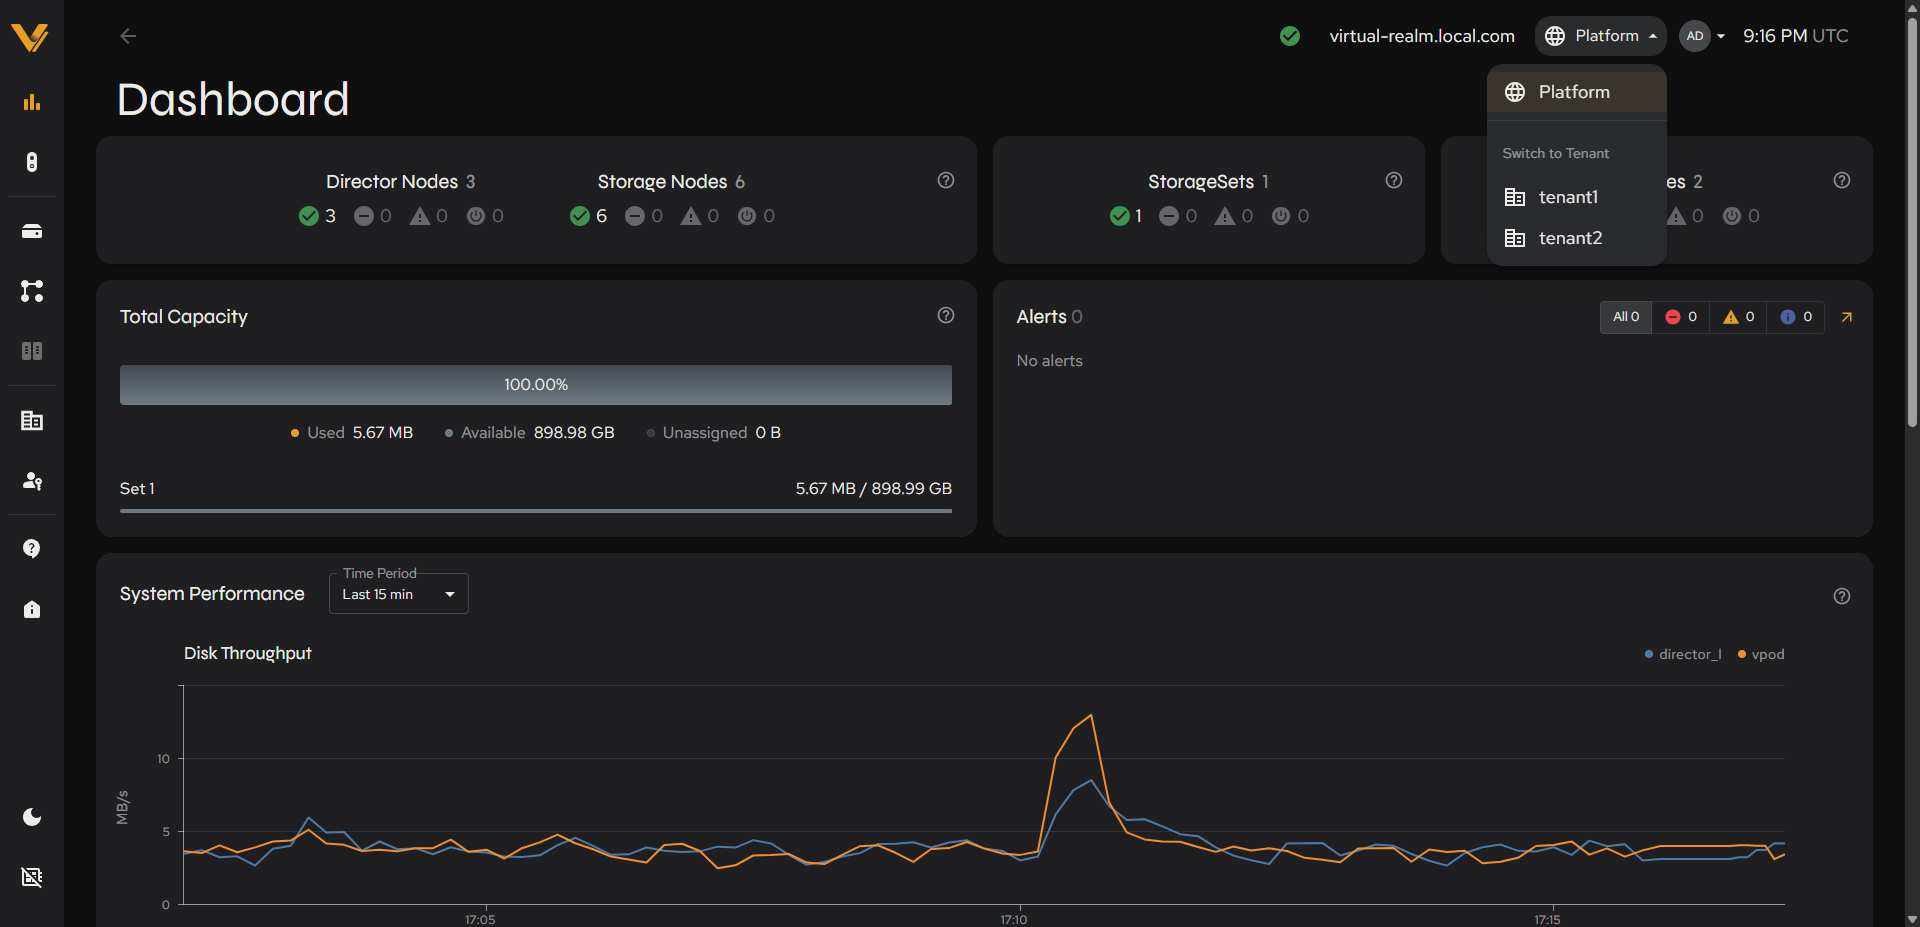1920x927 pixels.
Task: Open the Time Period Last 15 min dropdown
Action: [x=399, y=594]
